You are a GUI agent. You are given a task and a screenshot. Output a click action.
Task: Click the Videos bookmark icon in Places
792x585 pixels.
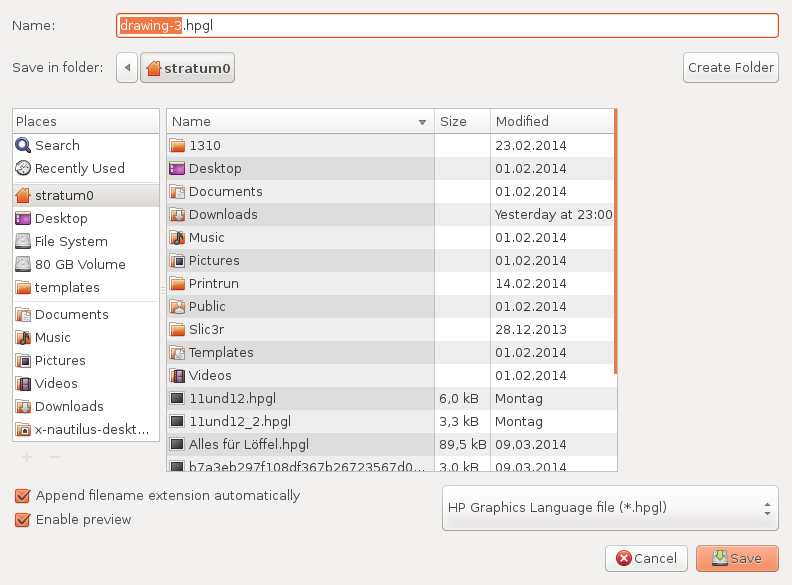click(x=23, y=383)
